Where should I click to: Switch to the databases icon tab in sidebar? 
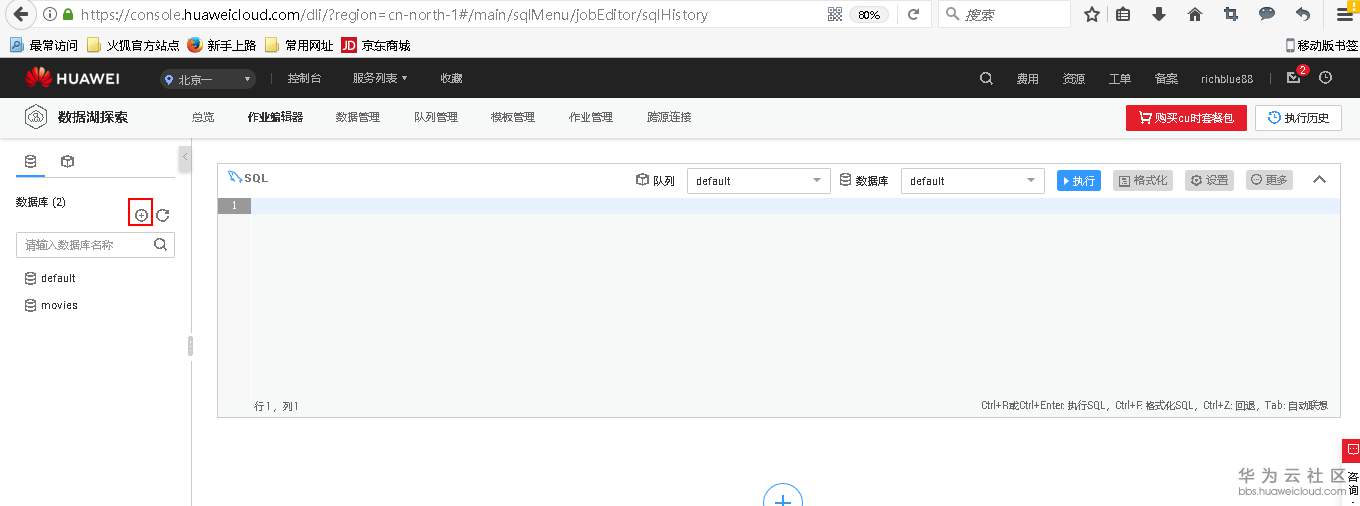30,161
